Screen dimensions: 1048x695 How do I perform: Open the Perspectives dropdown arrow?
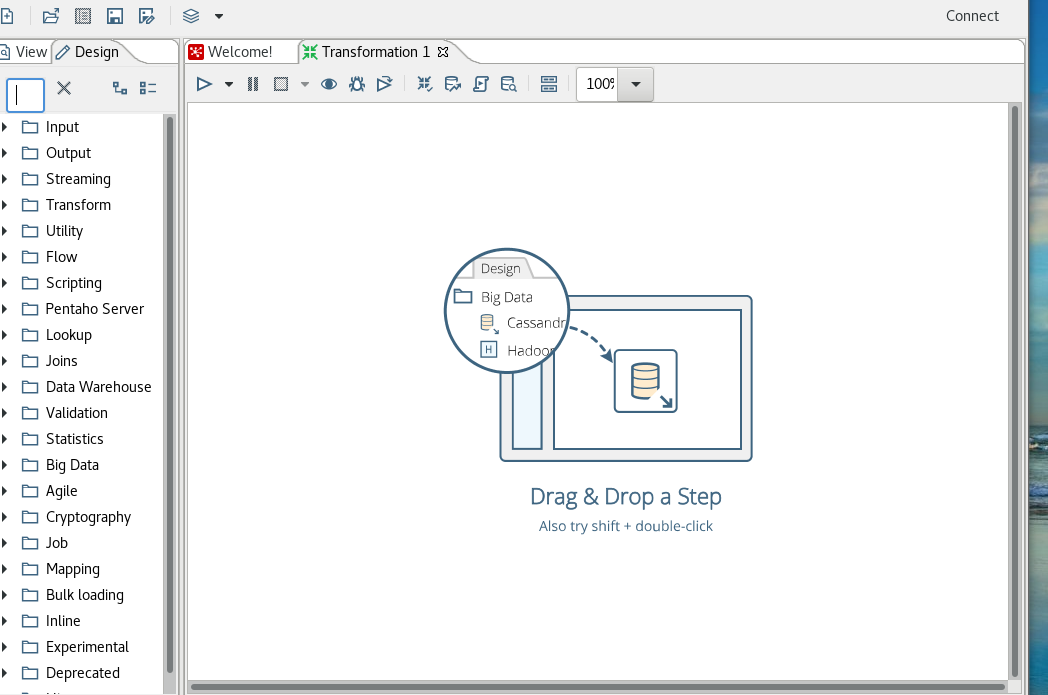coord(219,16)
